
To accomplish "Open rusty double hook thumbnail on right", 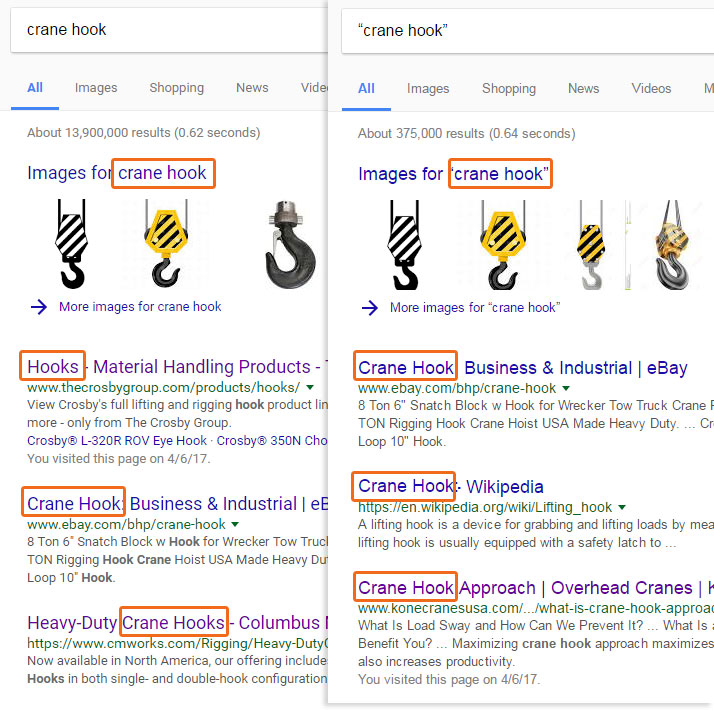I will pyautogui.click(x=672, y=245).
